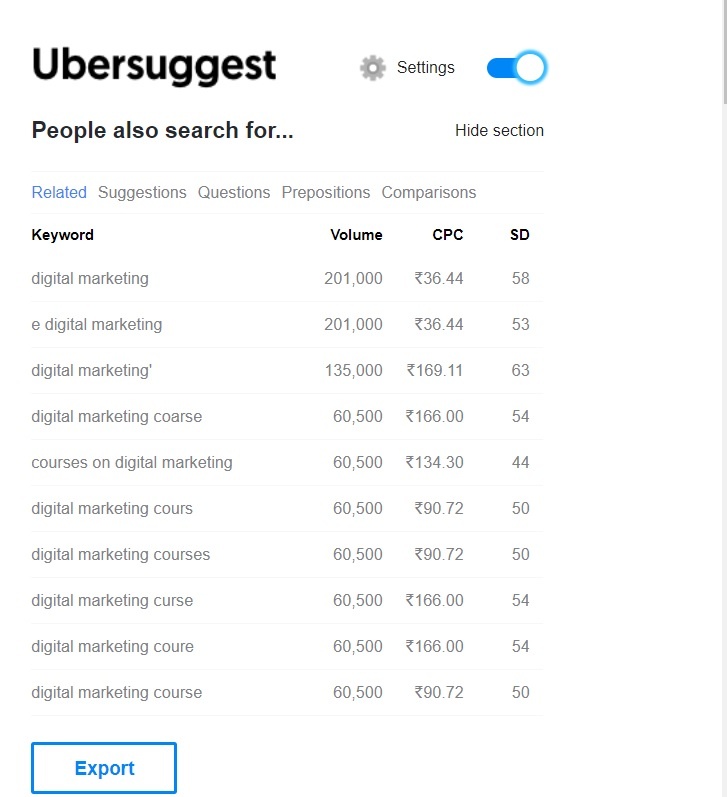Image resolution: width=727 pixels, height=797 pixels.
Task: Click the Keyword column header
Action: 63,235
